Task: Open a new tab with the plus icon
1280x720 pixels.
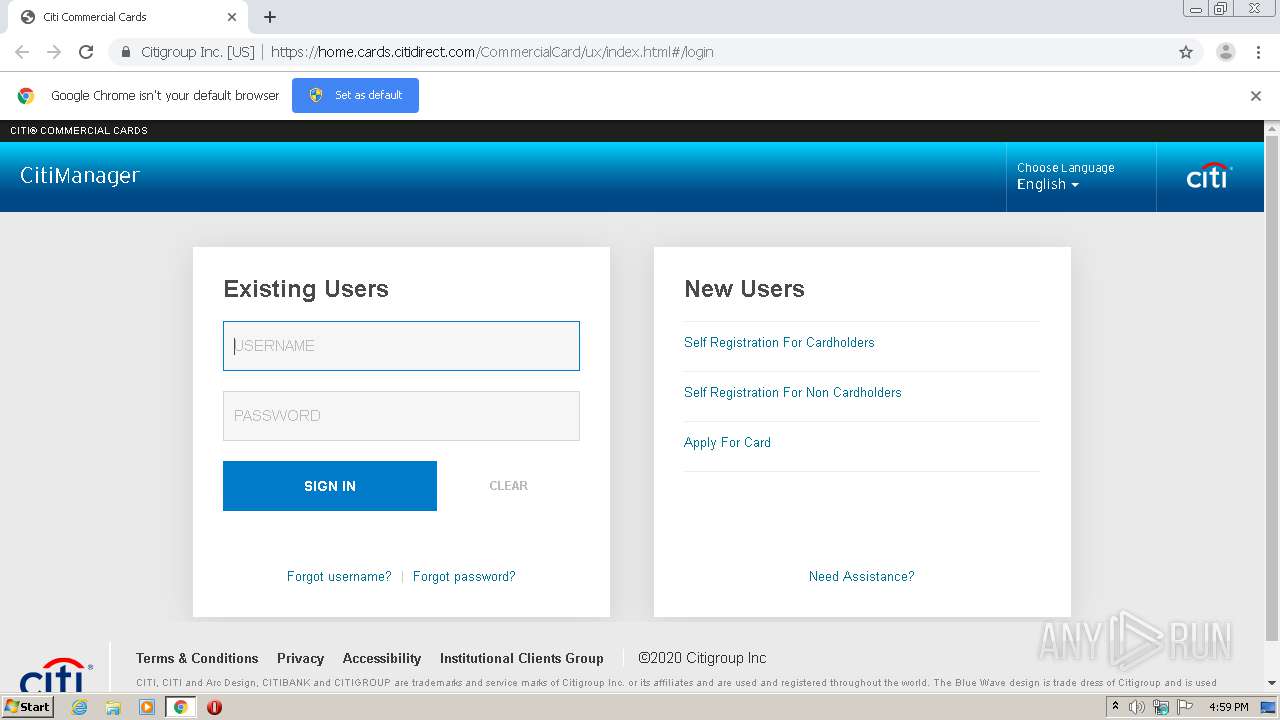Action: click(x=270, y=17)
